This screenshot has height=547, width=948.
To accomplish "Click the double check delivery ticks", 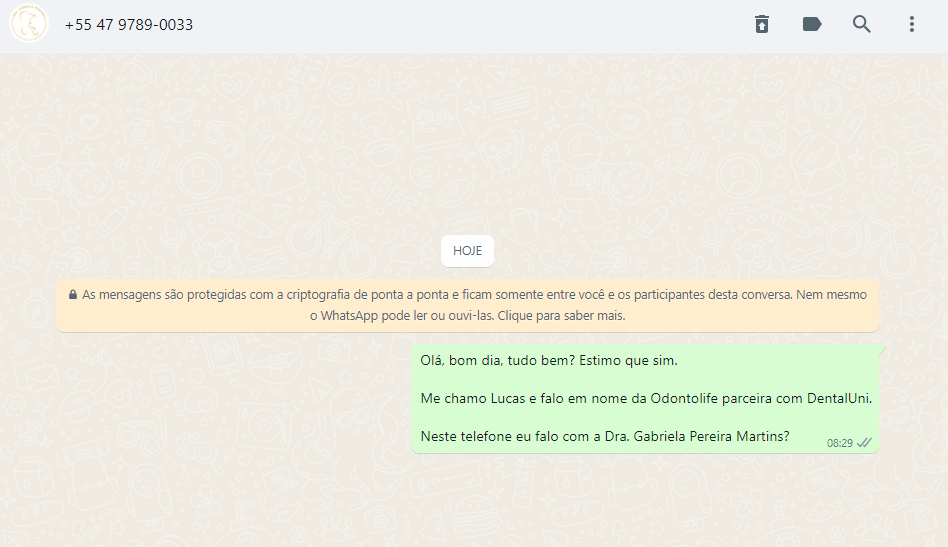I will pos(864,442).
